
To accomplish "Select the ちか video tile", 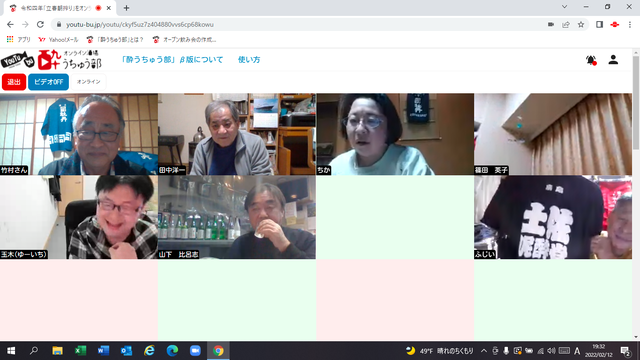I will [x=395, y=134].
